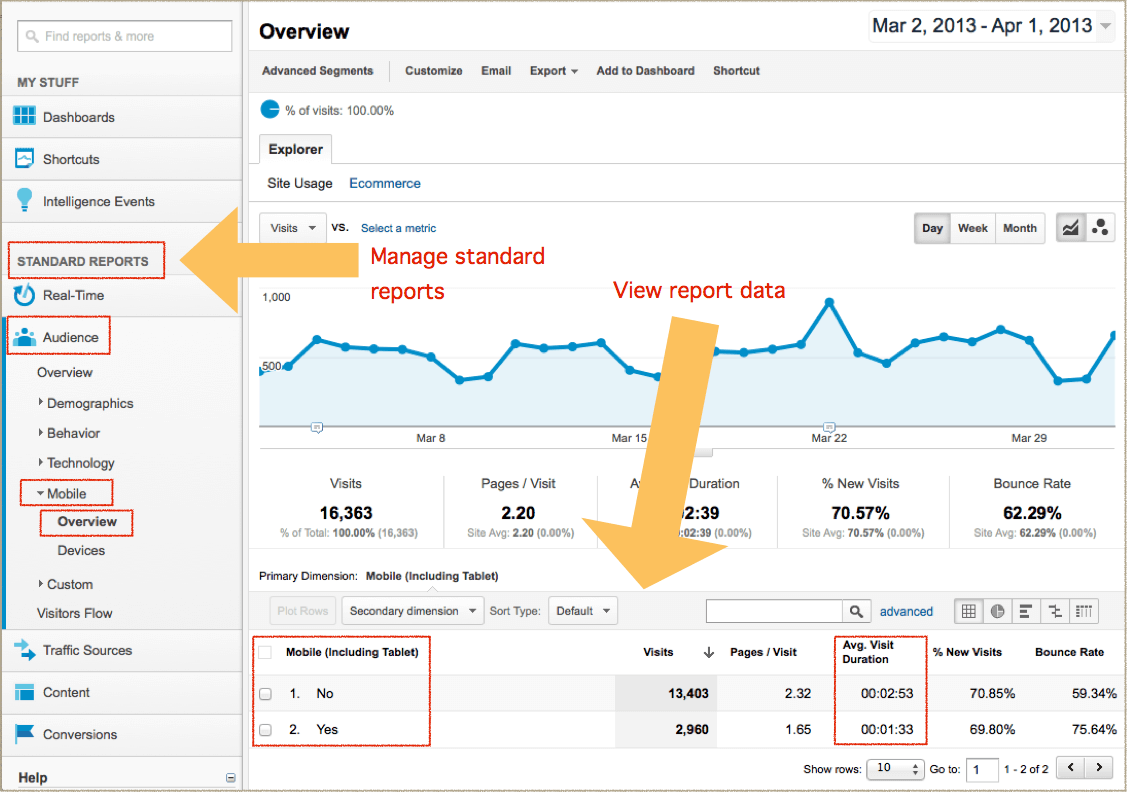Tick the checkbox for the Yes row
This screenshot has width=1127, height=792.
click(x=265, y=729)
